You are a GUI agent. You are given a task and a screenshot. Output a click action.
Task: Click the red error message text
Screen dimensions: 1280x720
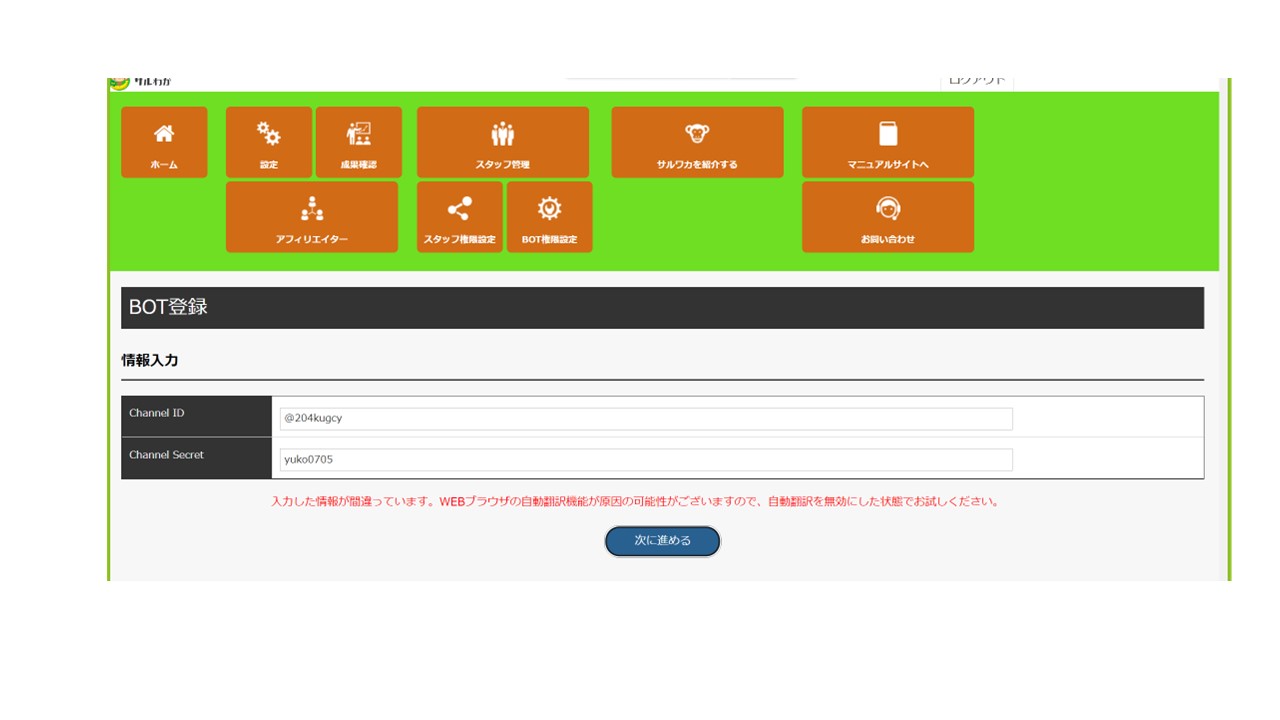coord(636,501)
